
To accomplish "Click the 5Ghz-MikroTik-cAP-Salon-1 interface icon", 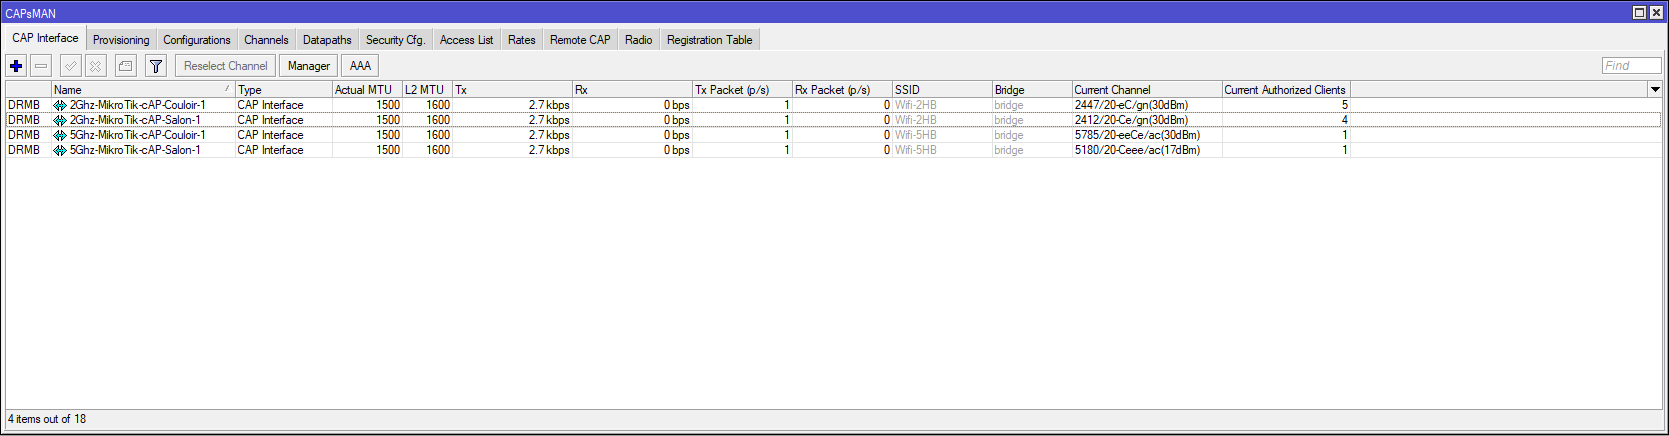I will click(60, 150).
